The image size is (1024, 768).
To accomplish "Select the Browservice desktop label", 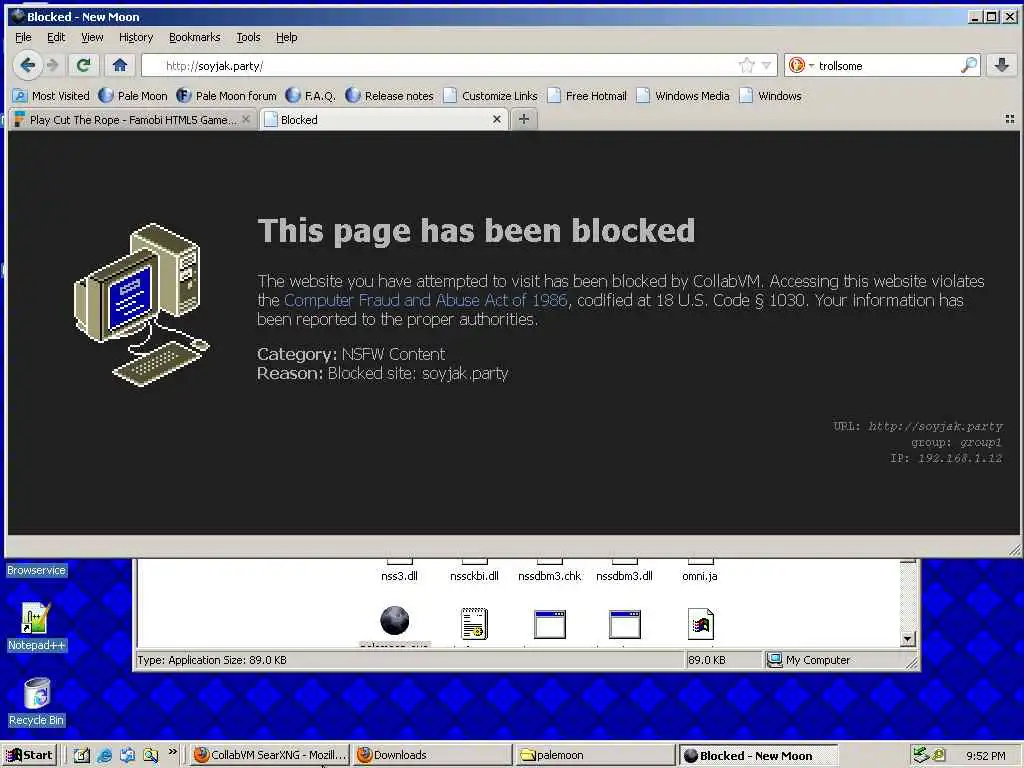I will (36, 570).
